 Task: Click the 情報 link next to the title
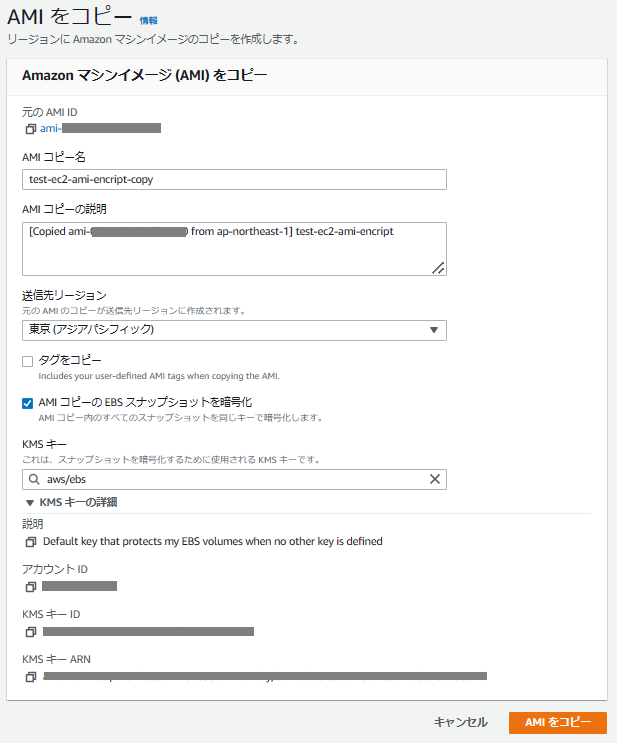148,20
